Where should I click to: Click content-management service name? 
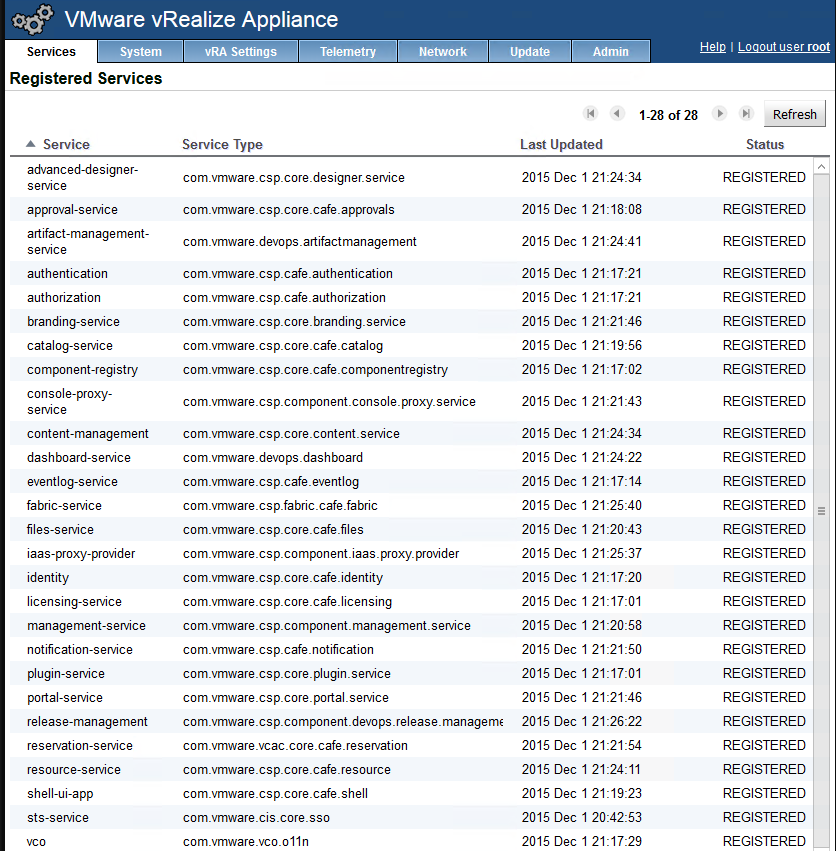pos(87,433)
